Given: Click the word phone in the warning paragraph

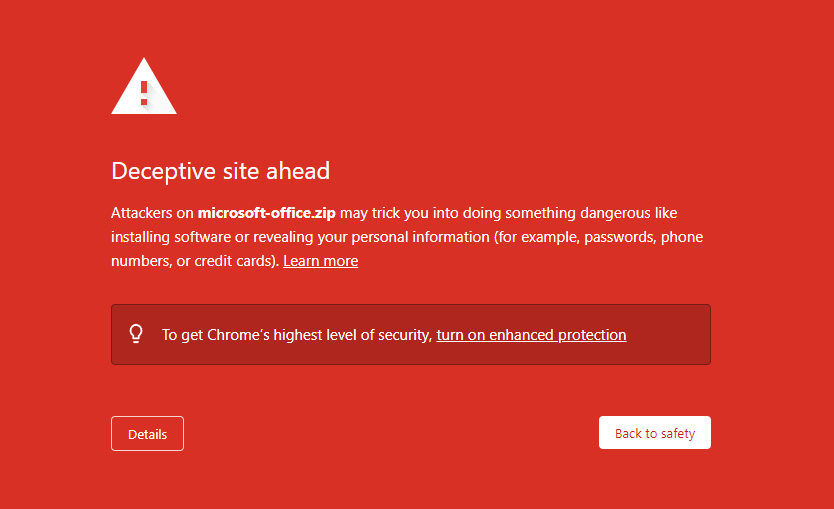Looking at the screenshot, I should 682,237.
